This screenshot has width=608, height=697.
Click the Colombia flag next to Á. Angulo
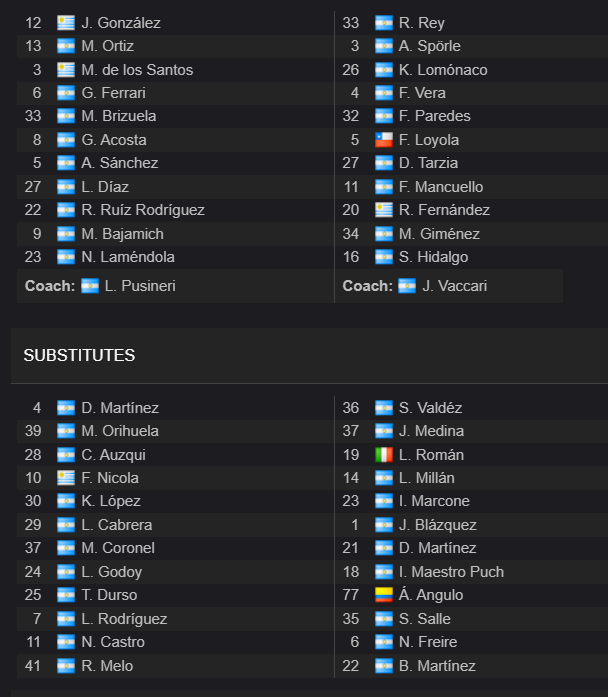(384, 595)
